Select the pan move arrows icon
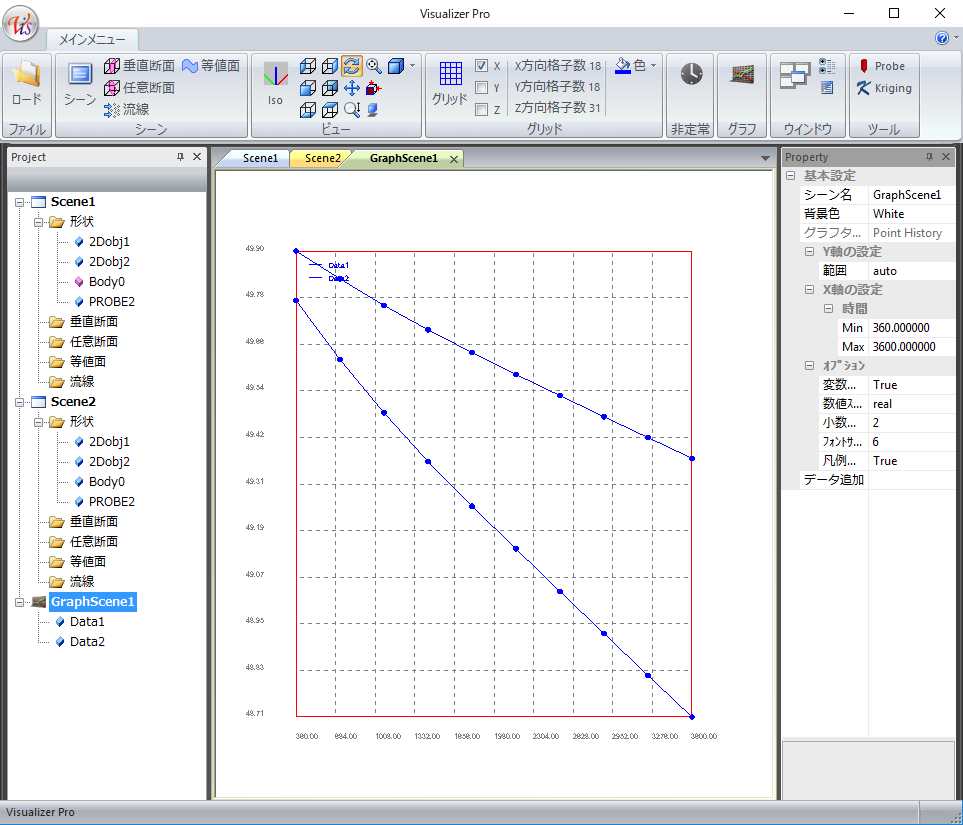 [x=351, y=88]
